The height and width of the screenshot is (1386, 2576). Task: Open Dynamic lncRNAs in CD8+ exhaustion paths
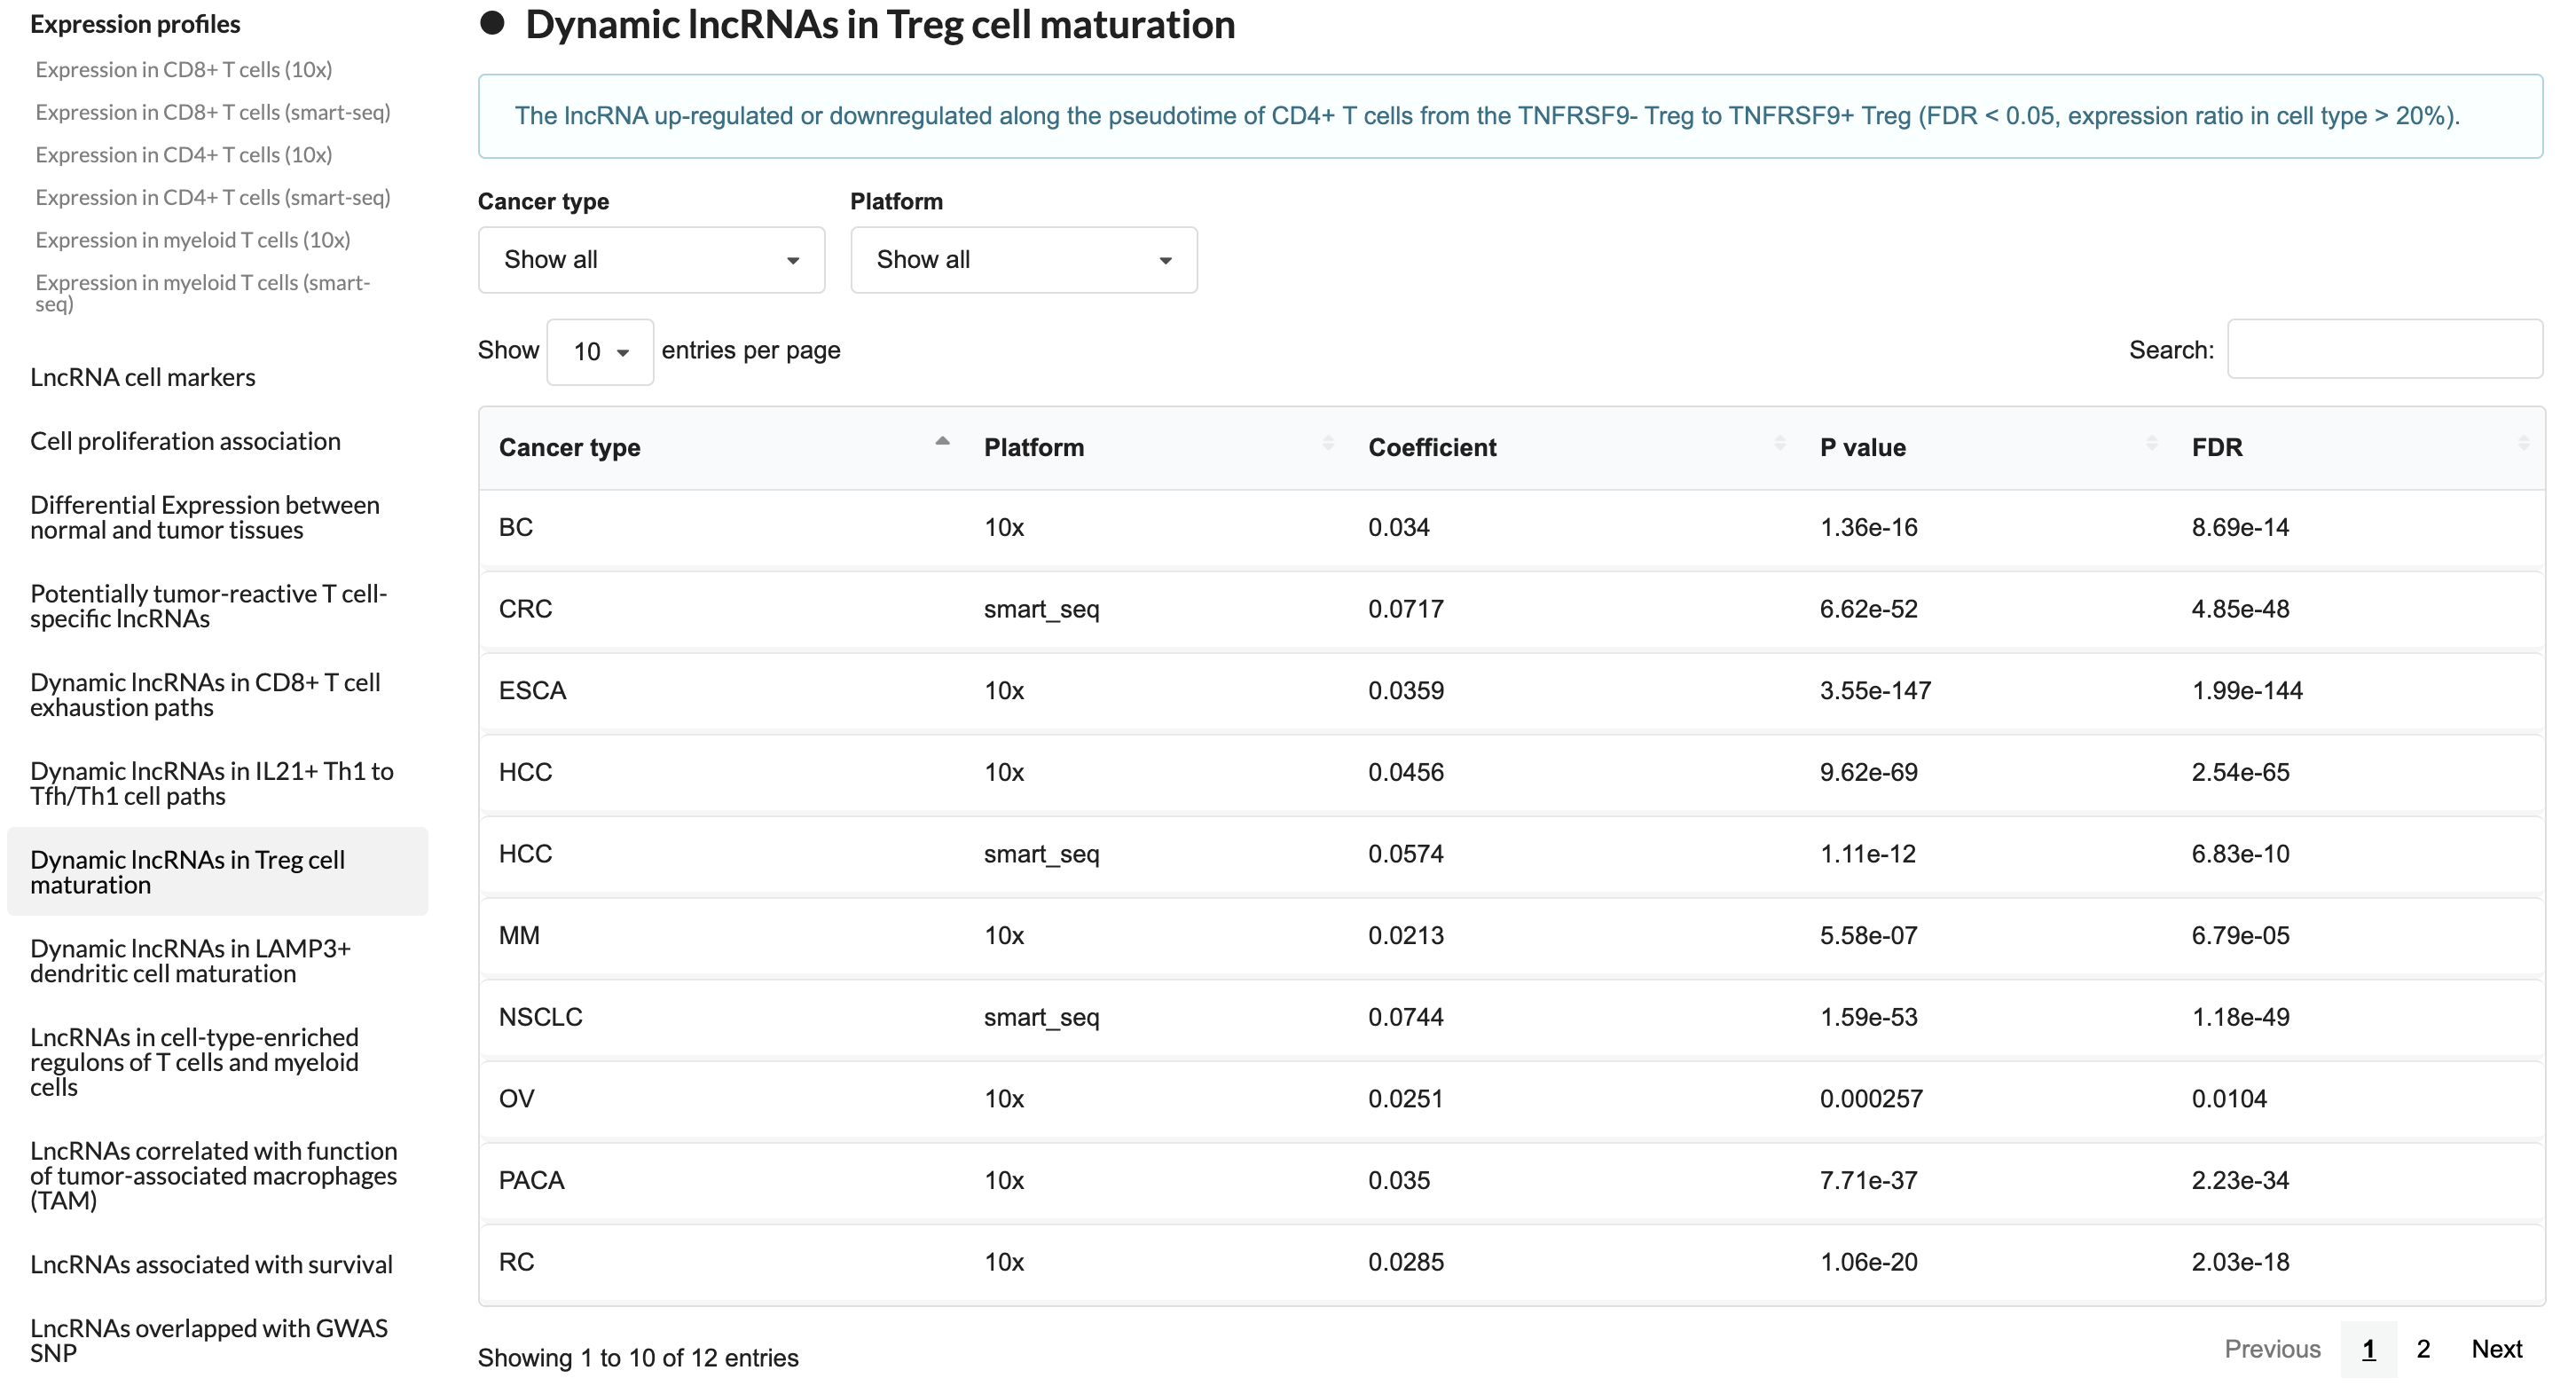click(x=205, y=695)
